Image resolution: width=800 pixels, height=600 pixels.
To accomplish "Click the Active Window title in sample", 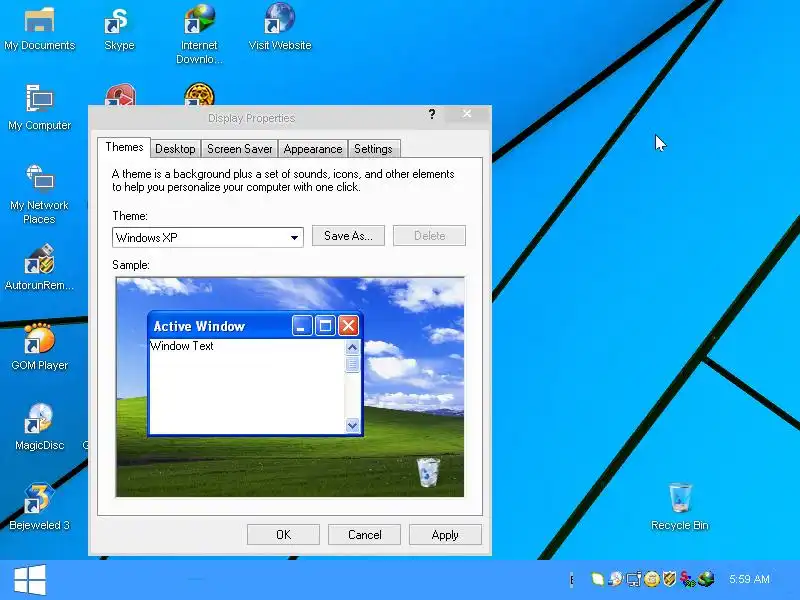I will pos(199,327).
